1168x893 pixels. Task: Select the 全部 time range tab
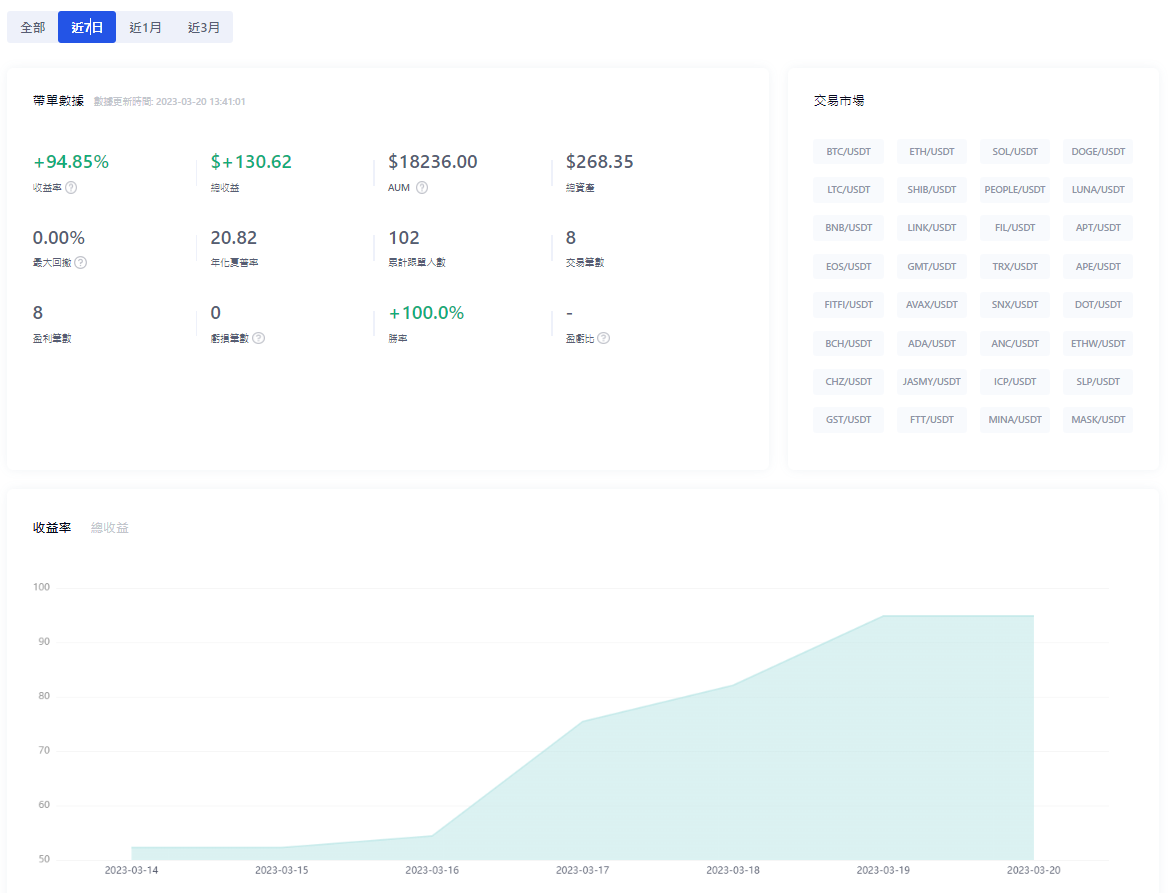33,27
